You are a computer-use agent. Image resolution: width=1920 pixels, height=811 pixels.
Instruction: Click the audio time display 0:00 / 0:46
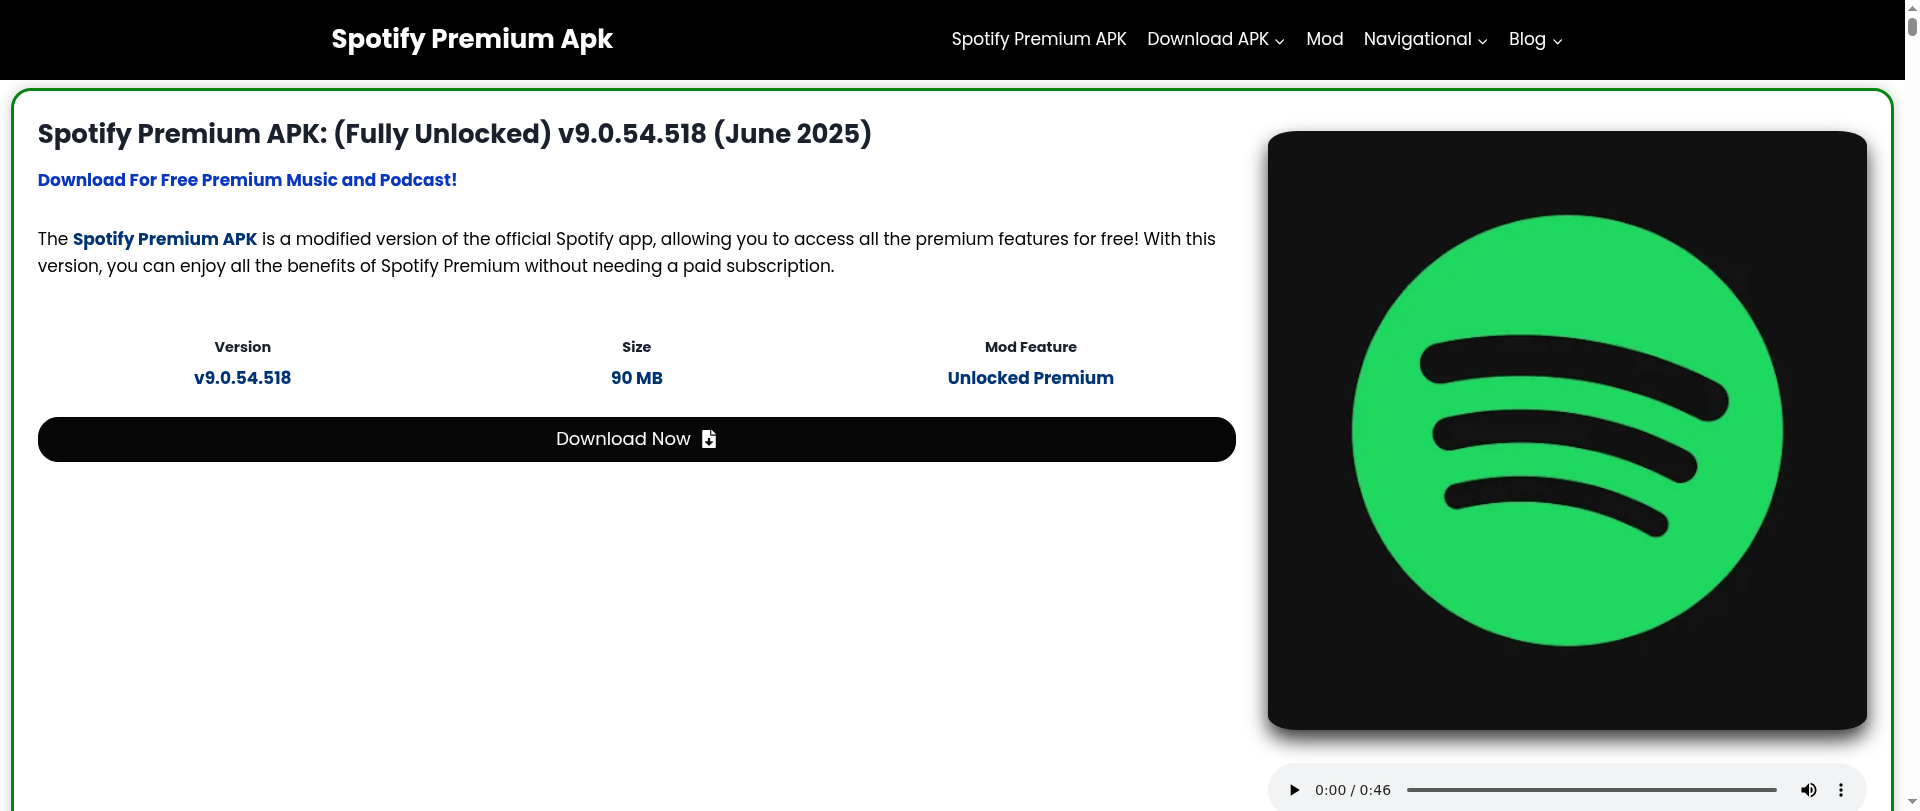point(1353,790)
